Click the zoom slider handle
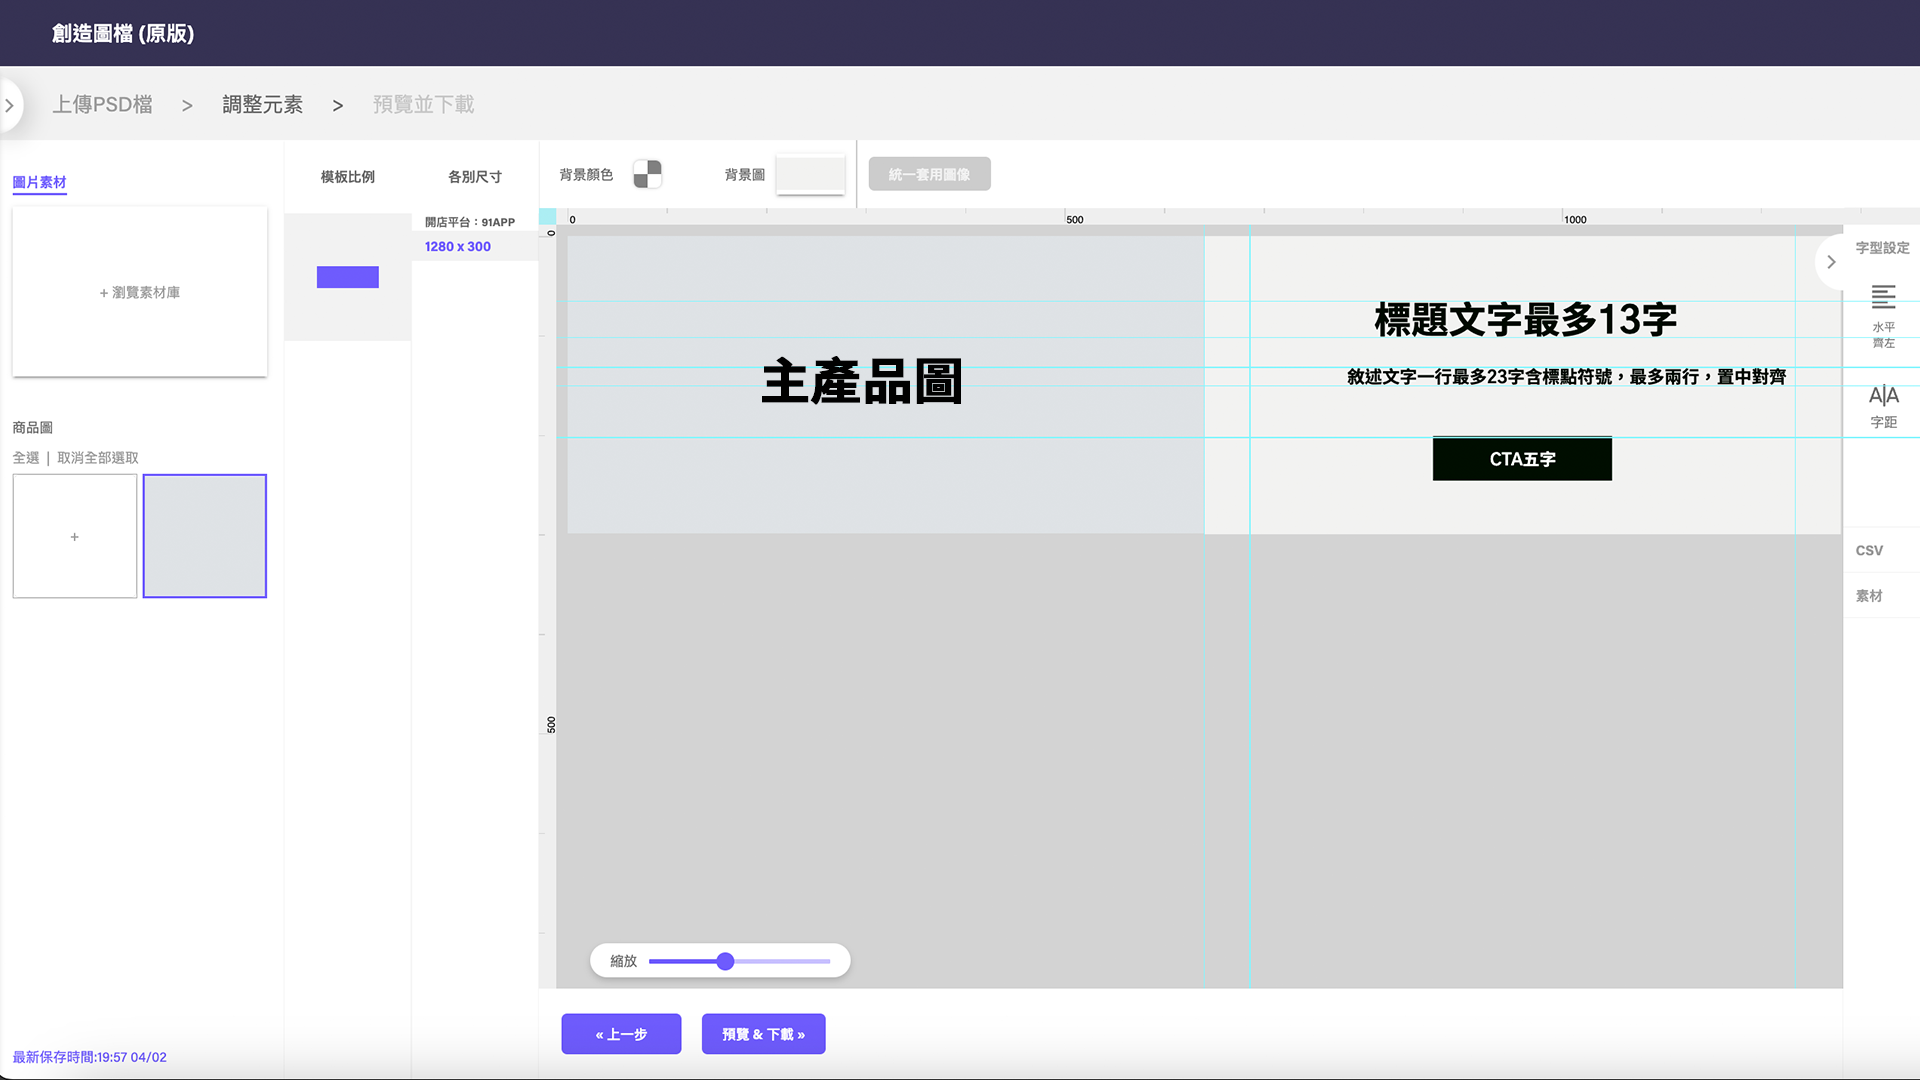 click(x=726, y=961)
